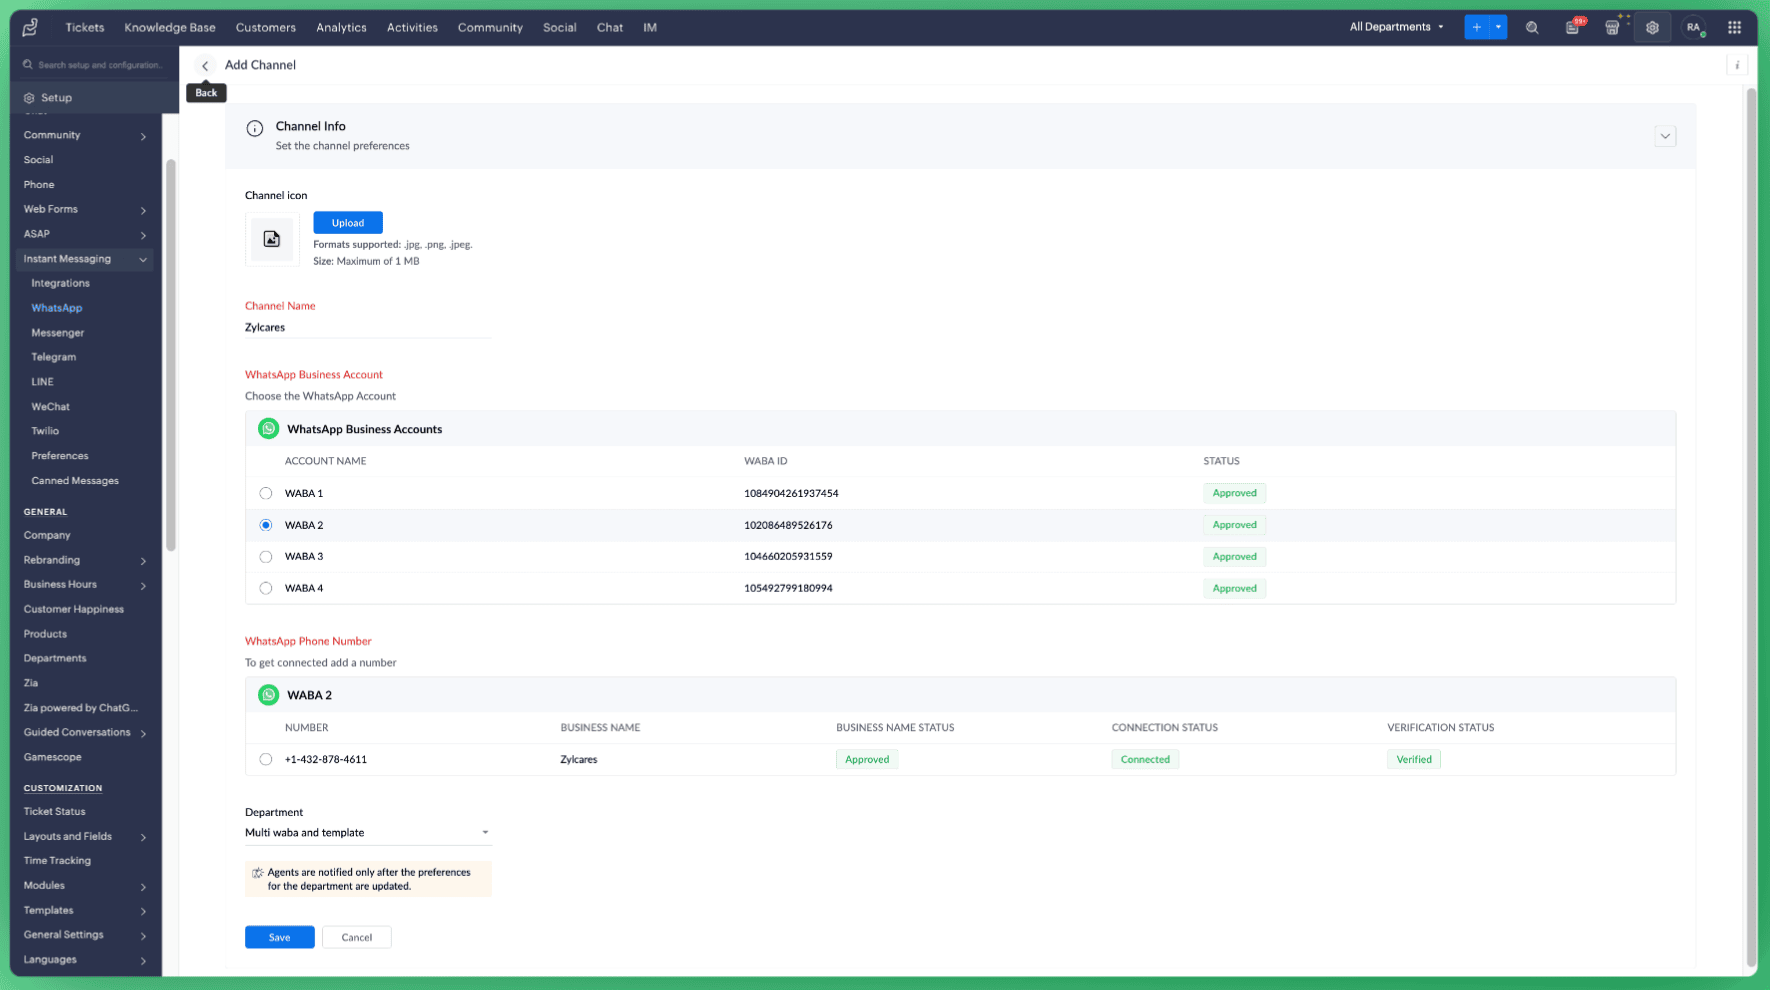Open the add-new dropdown arrow beside plus

pyautogui.click(x=1498, y=27)
